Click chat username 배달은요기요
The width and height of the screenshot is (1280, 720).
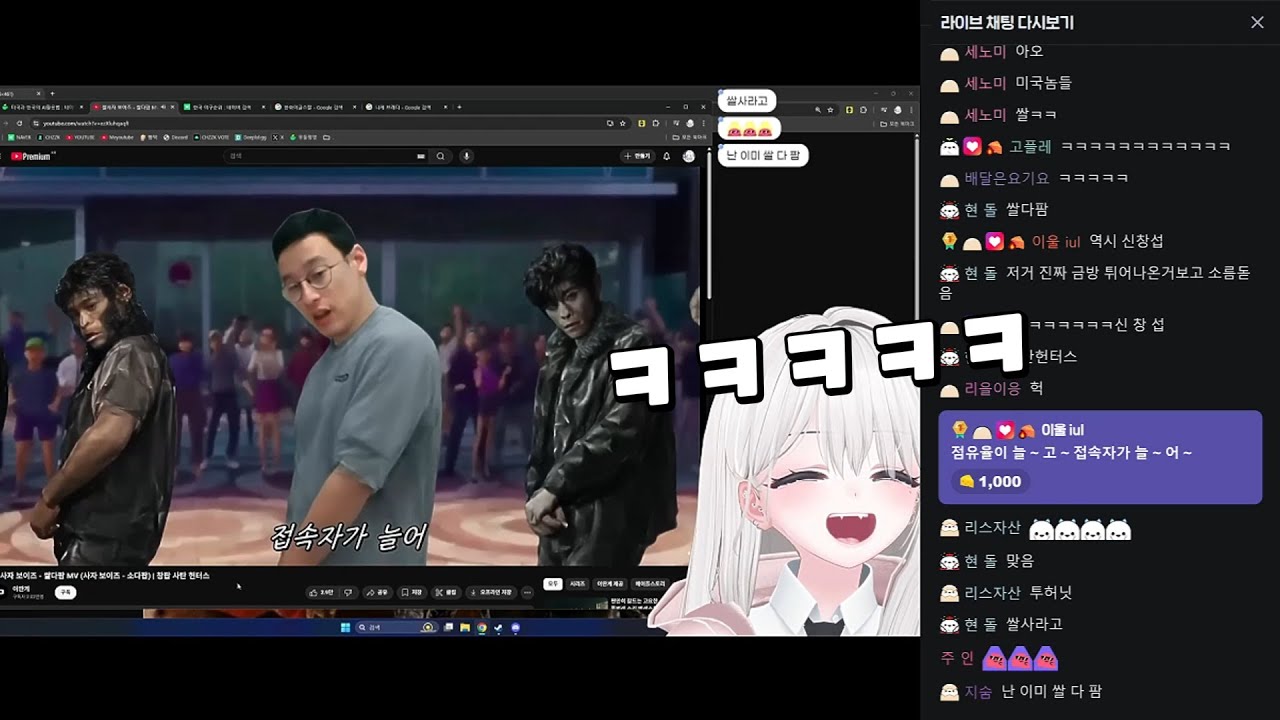[x=1007, y=179]
